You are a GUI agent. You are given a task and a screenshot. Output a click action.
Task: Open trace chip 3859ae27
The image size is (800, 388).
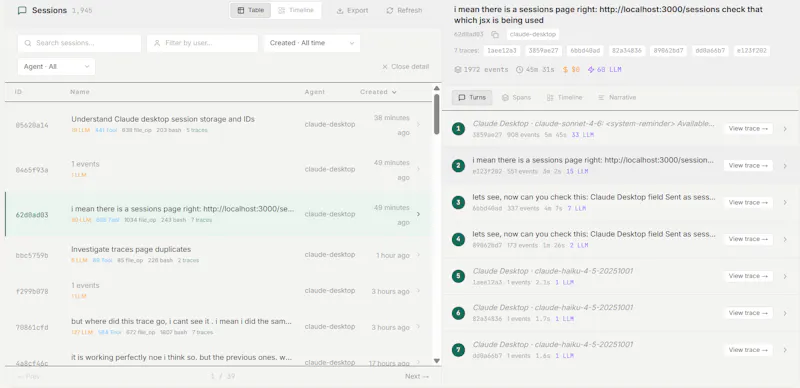tap(543, 51)
